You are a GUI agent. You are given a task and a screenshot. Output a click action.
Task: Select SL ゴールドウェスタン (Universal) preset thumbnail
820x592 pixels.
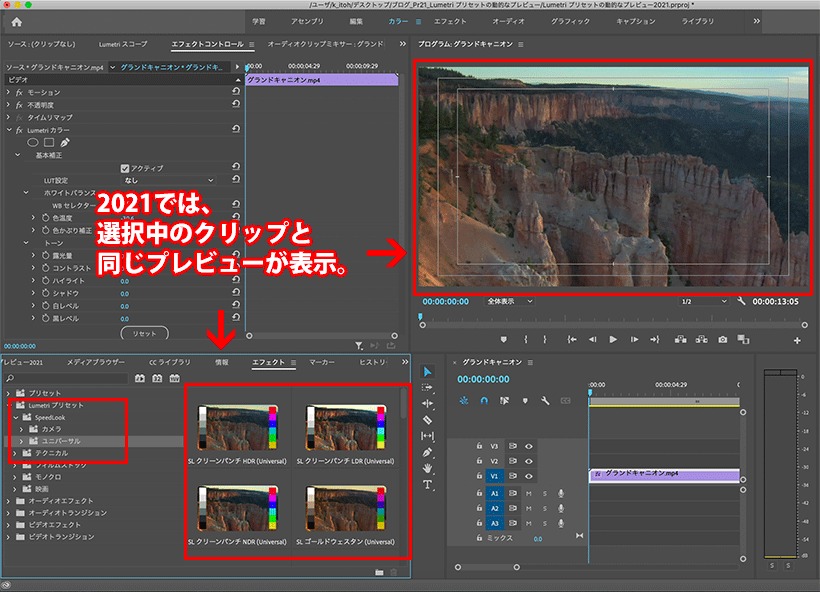(346, 508)
